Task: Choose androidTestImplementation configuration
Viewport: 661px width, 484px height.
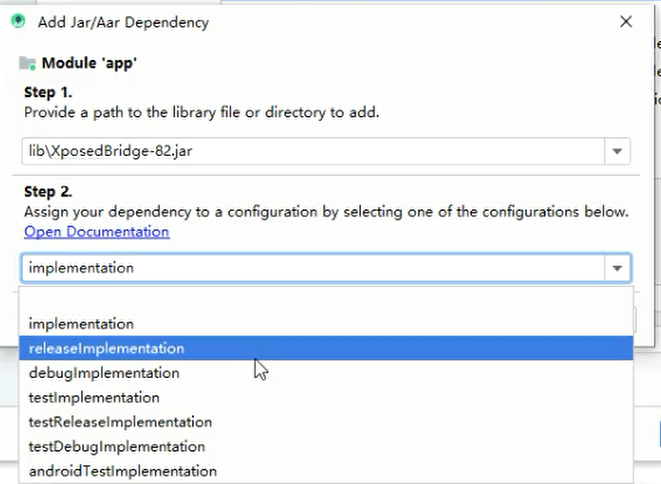Action: (x=326, y=471)
